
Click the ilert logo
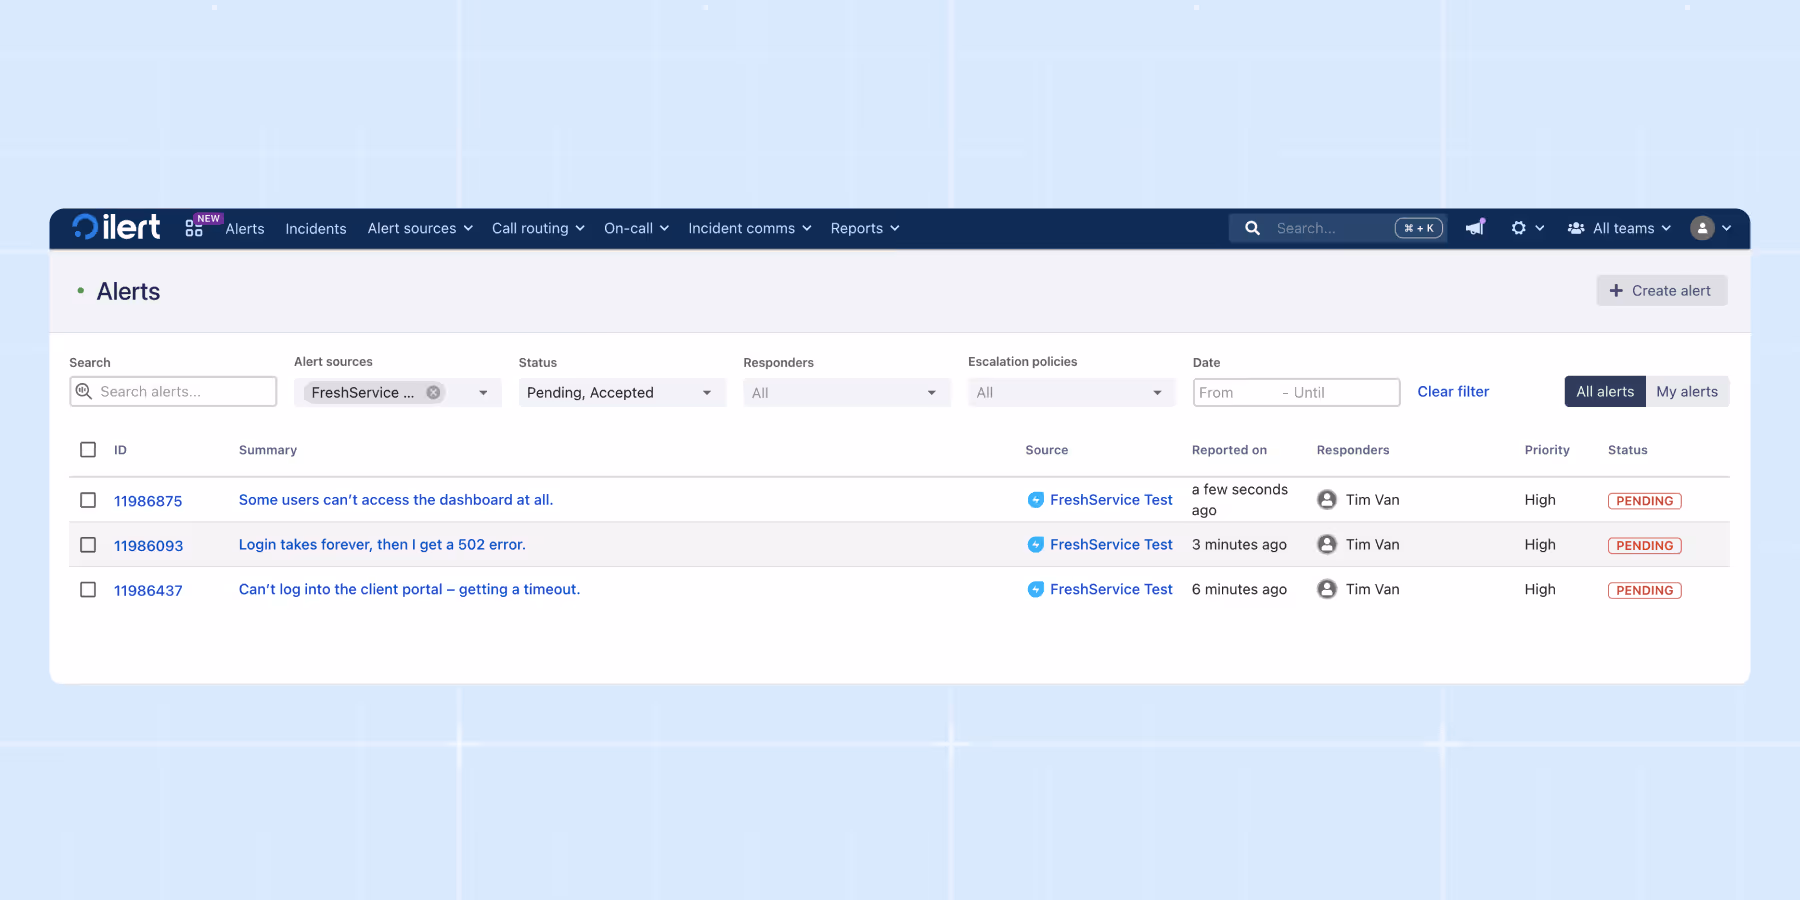click(116, 228)
